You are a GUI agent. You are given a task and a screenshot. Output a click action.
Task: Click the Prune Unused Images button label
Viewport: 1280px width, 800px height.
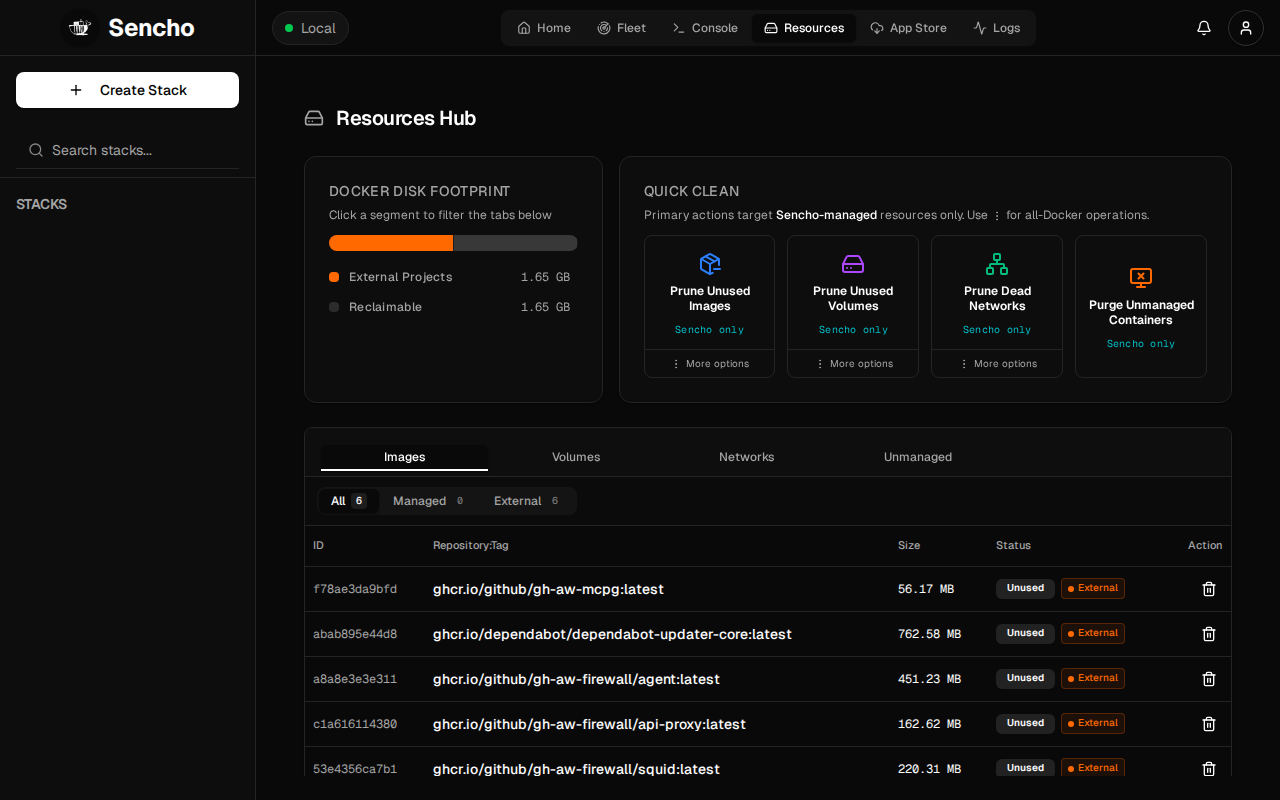[x=710, y=299]
